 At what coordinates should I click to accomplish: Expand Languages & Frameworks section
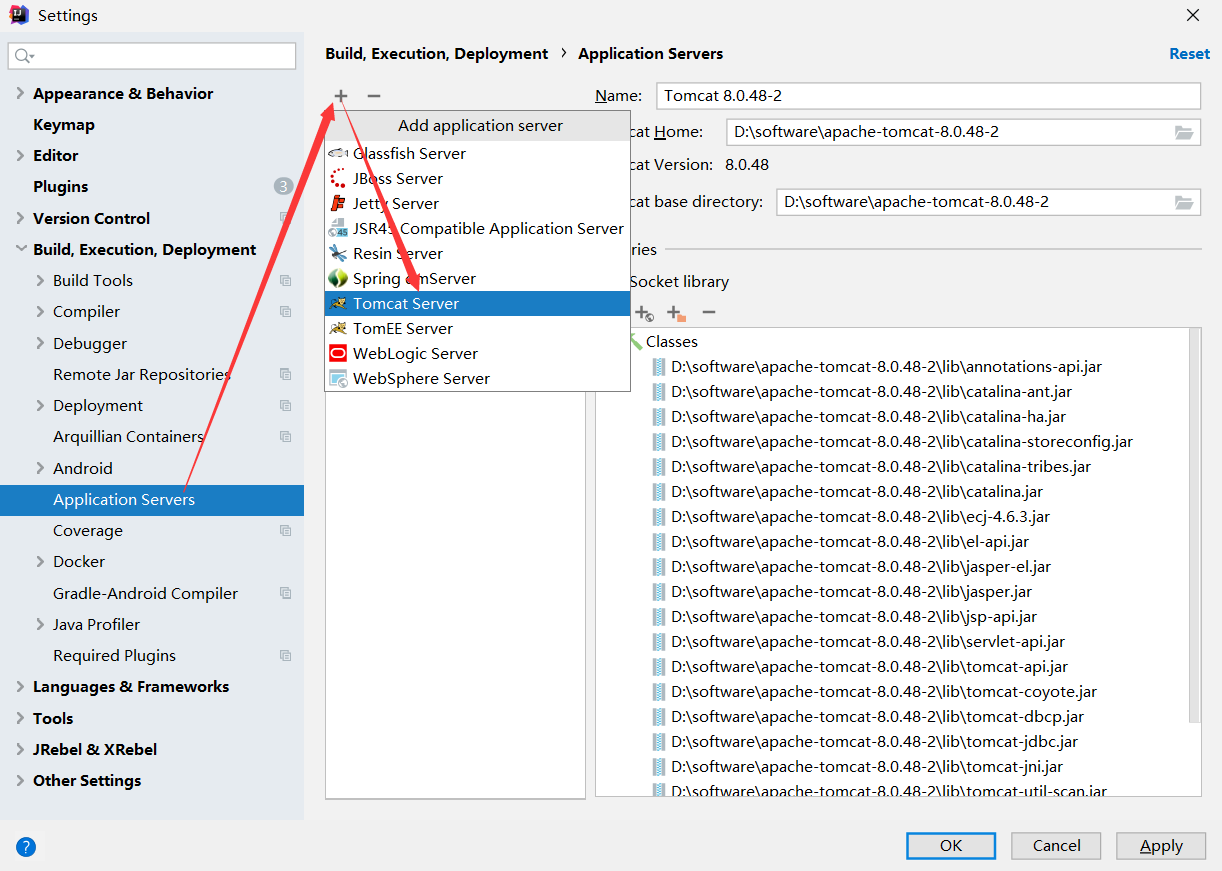point(20,687)
